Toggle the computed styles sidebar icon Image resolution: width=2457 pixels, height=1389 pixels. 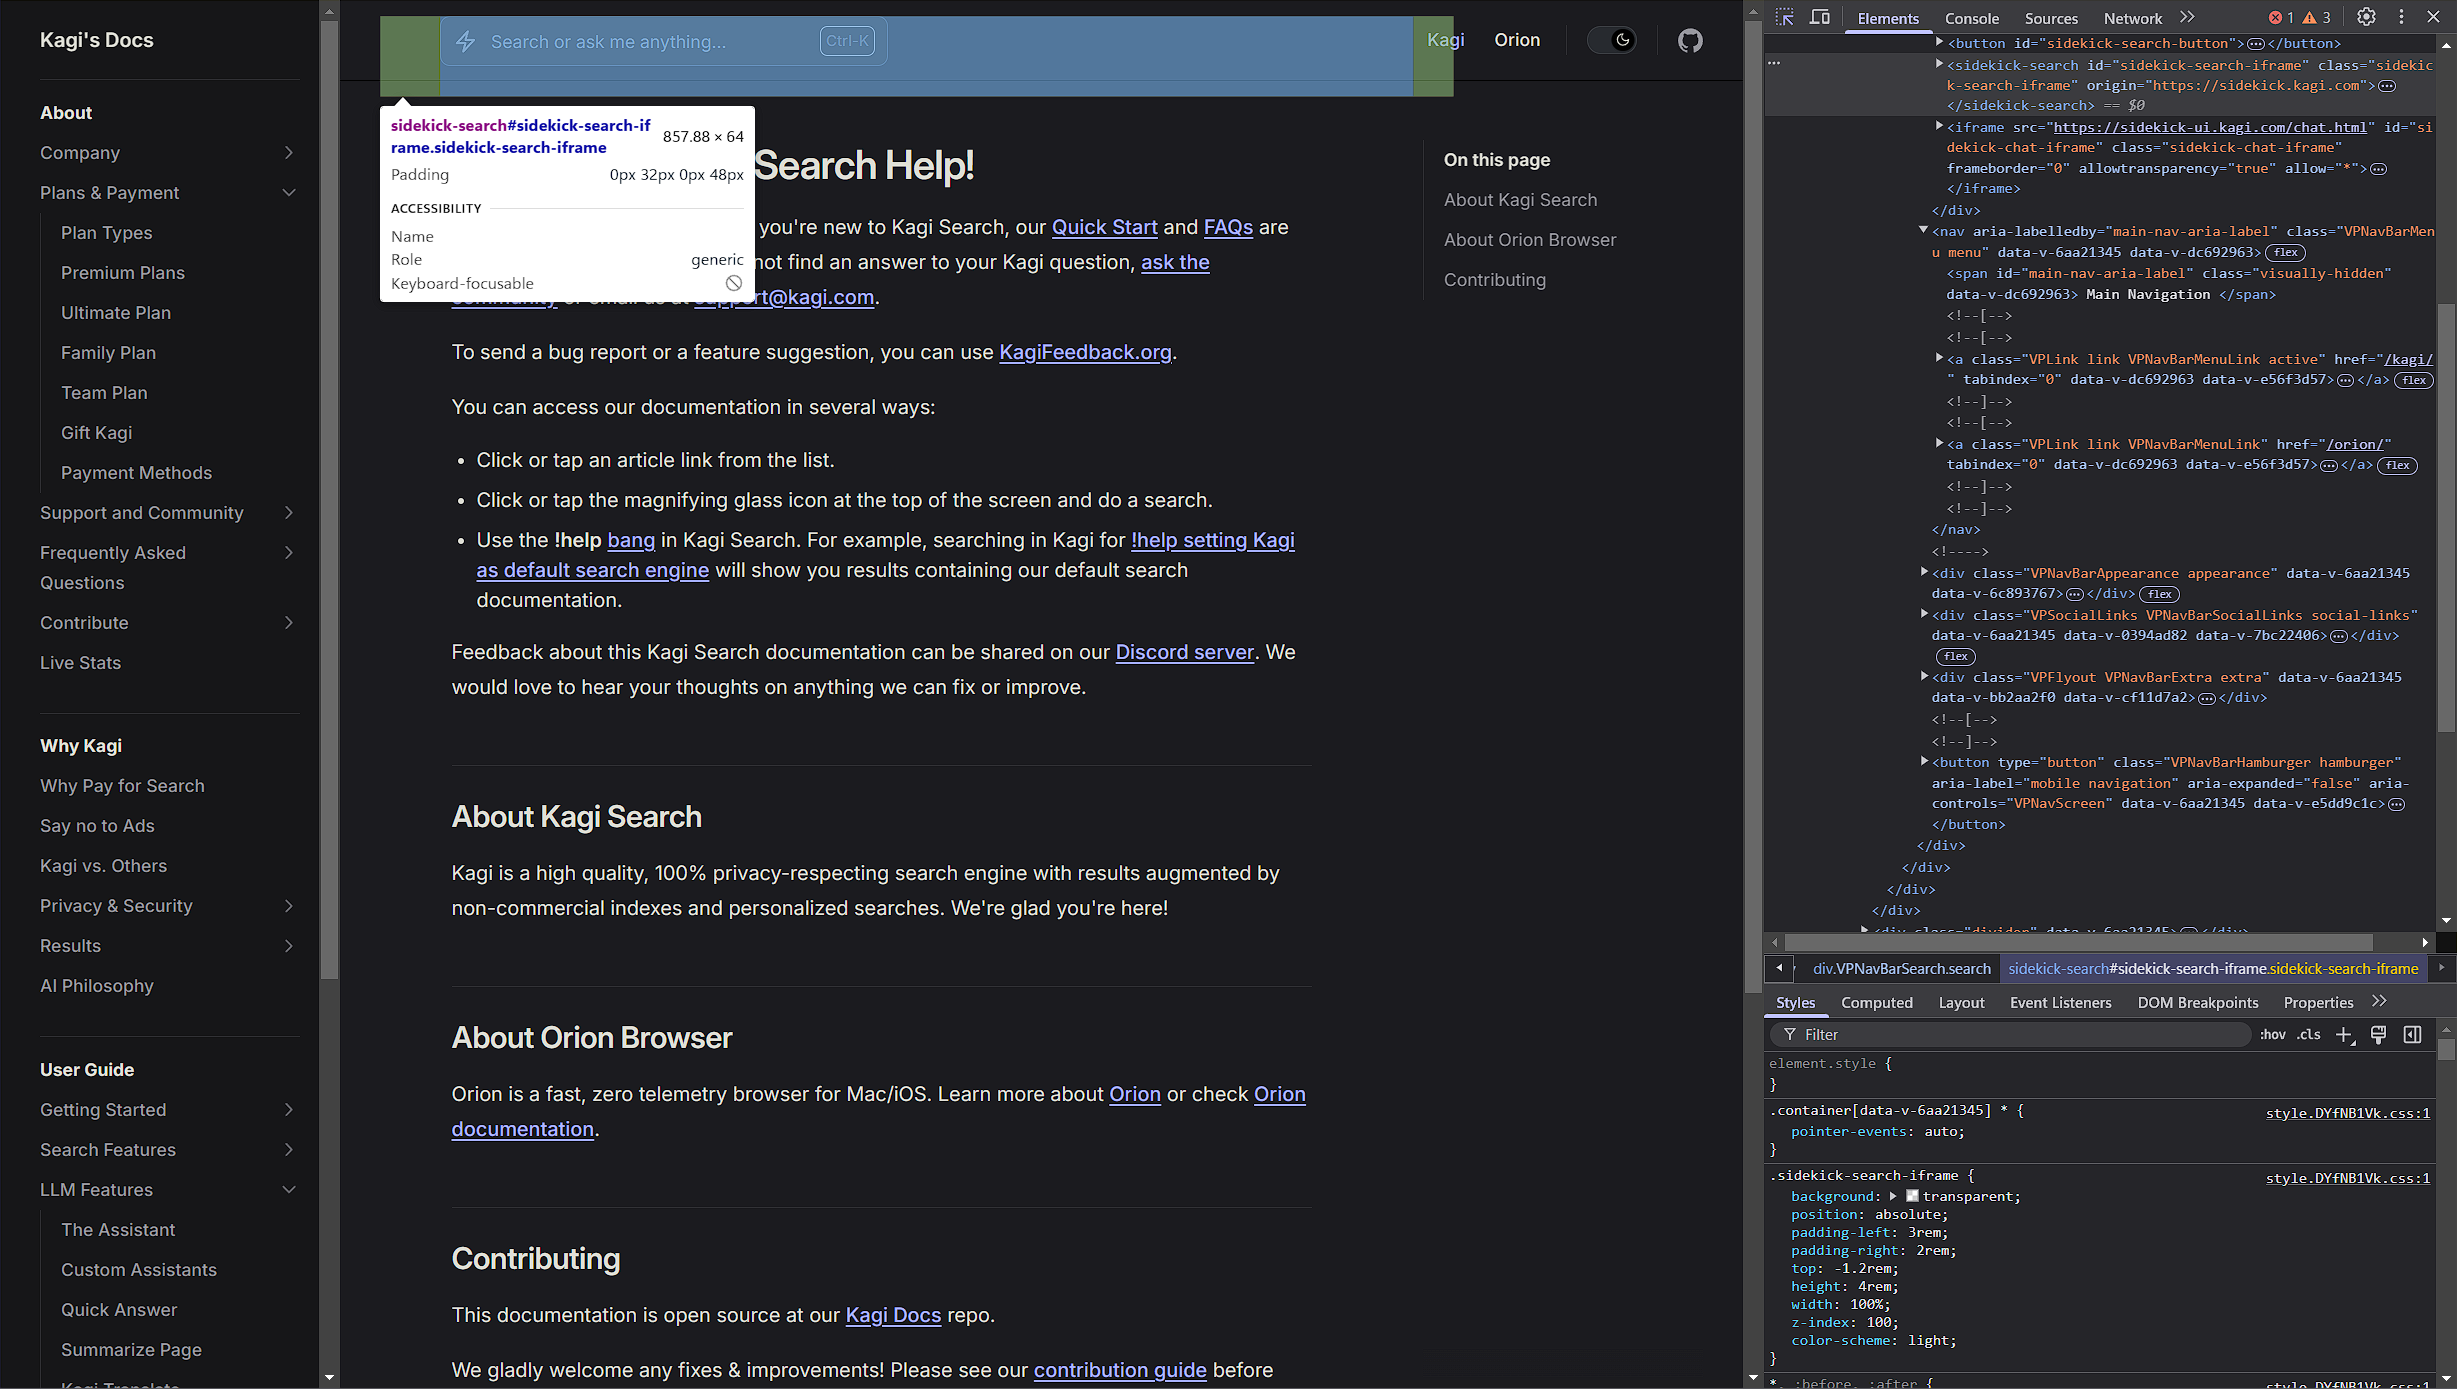(x=2412, y=1035)
